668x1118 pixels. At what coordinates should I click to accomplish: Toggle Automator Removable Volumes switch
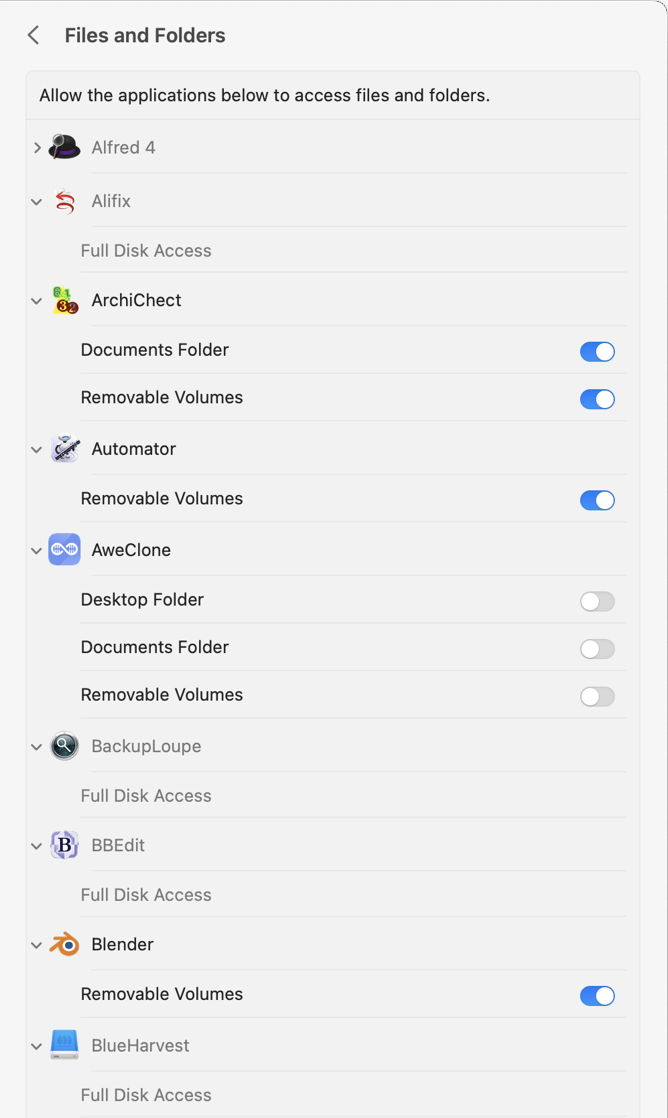pyautogui.click(x=597, y=500)
